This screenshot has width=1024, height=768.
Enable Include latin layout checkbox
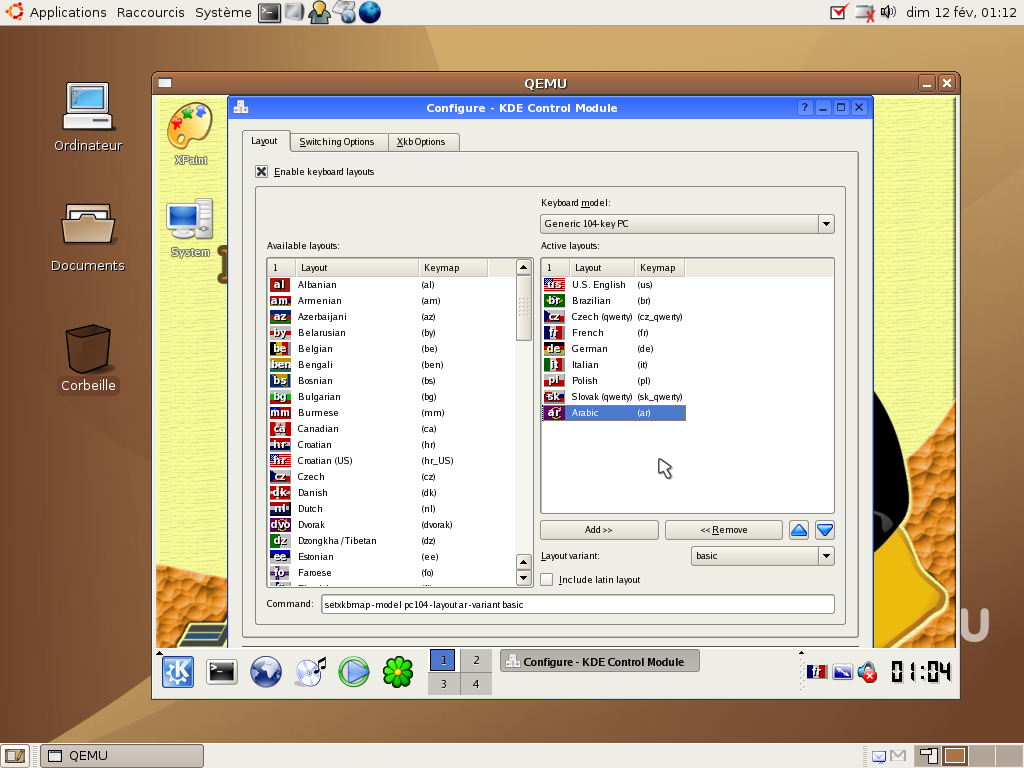(547, 579)
